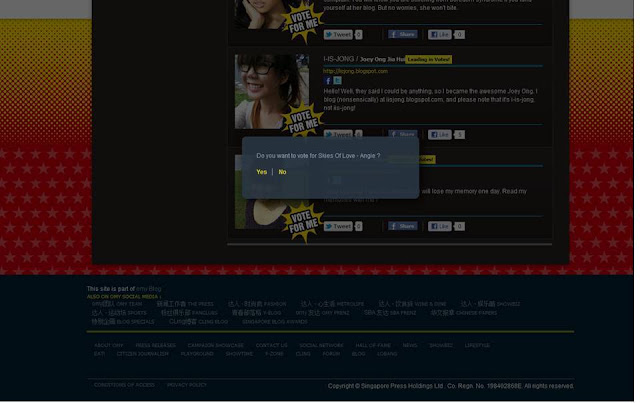This screenshot has width=640, height=403.
Task: Click Joey Ong's profile photo thumbnail
Action: click(271, 91)
